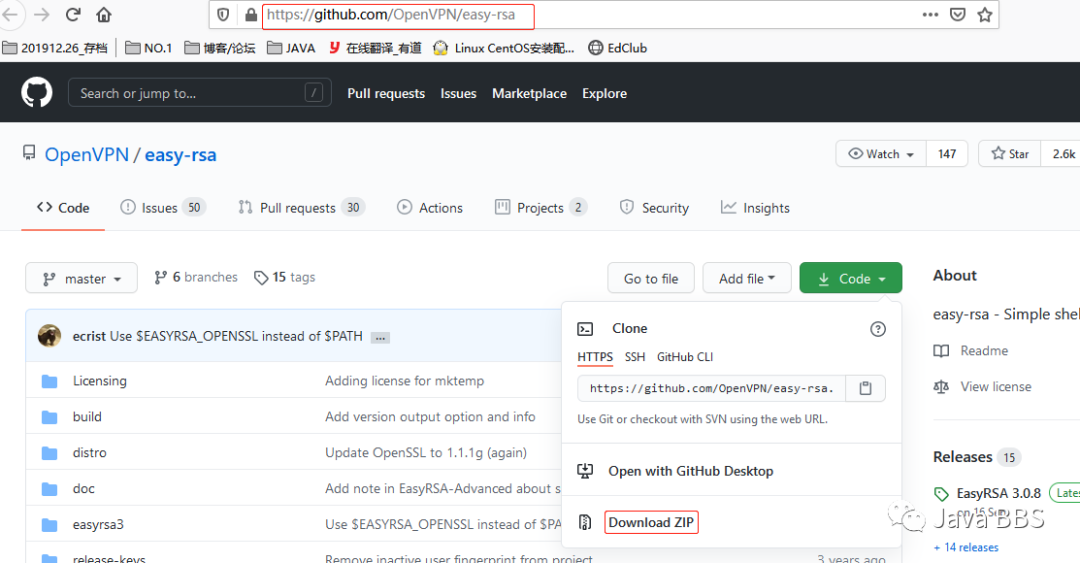Viewport: 1080px width, 563px height.
Task: Expand the commit message ellipsis button
Action: click(380, 338)
